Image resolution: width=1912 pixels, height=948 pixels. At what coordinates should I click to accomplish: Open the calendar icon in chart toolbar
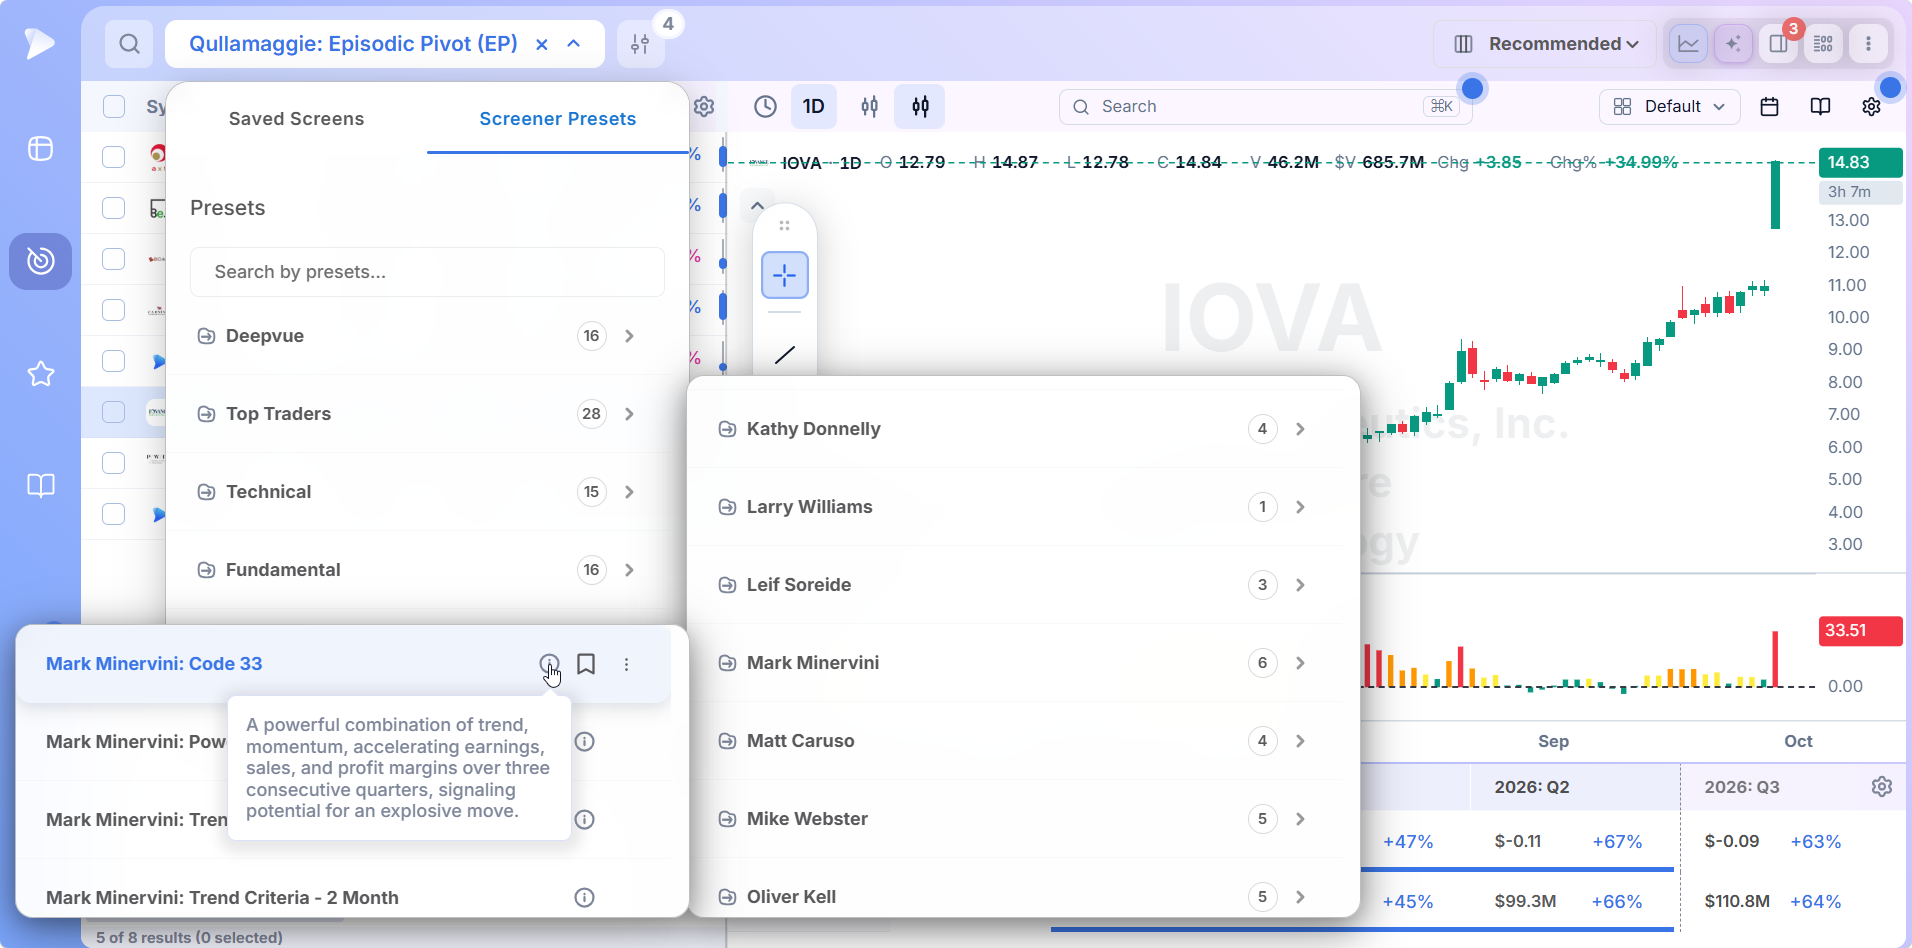pyautogui.click(x=1769, y=107)
